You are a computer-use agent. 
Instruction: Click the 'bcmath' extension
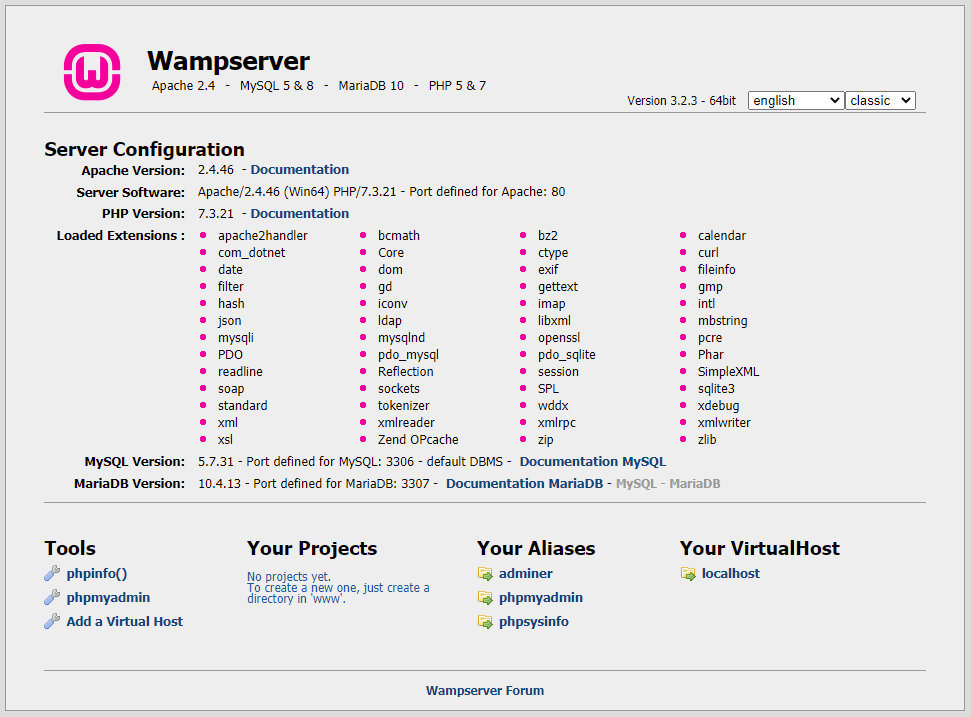(x=399, y=236)
